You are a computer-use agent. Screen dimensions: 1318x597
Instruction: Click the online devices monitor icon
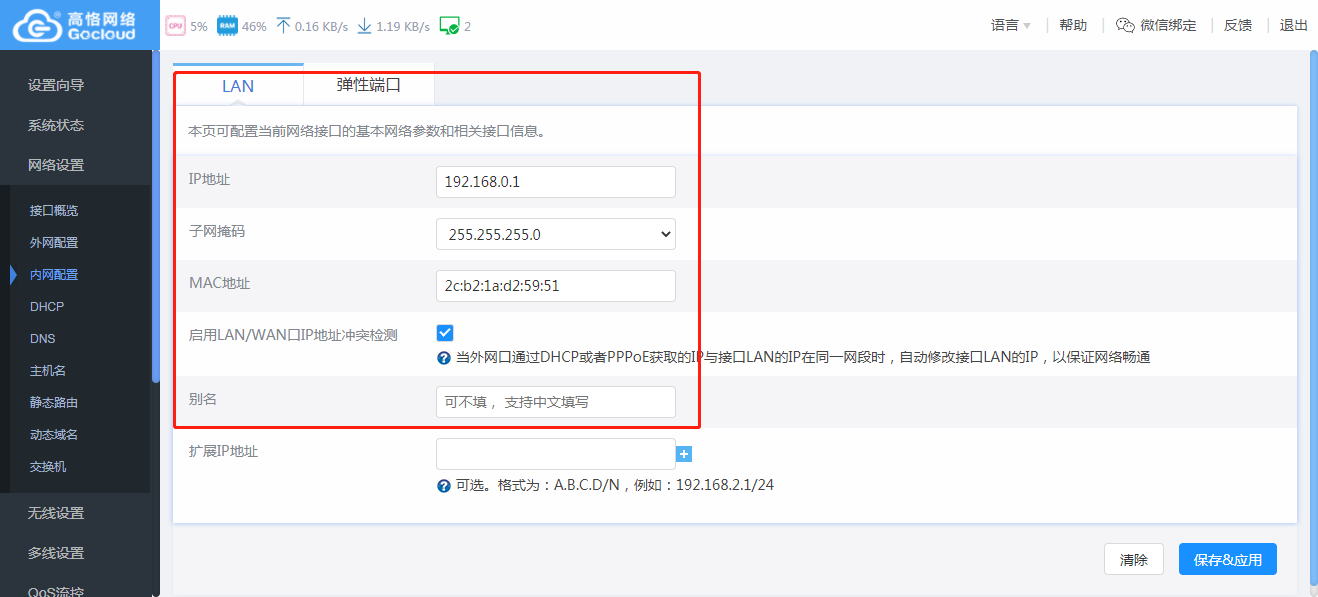(449, 26)
